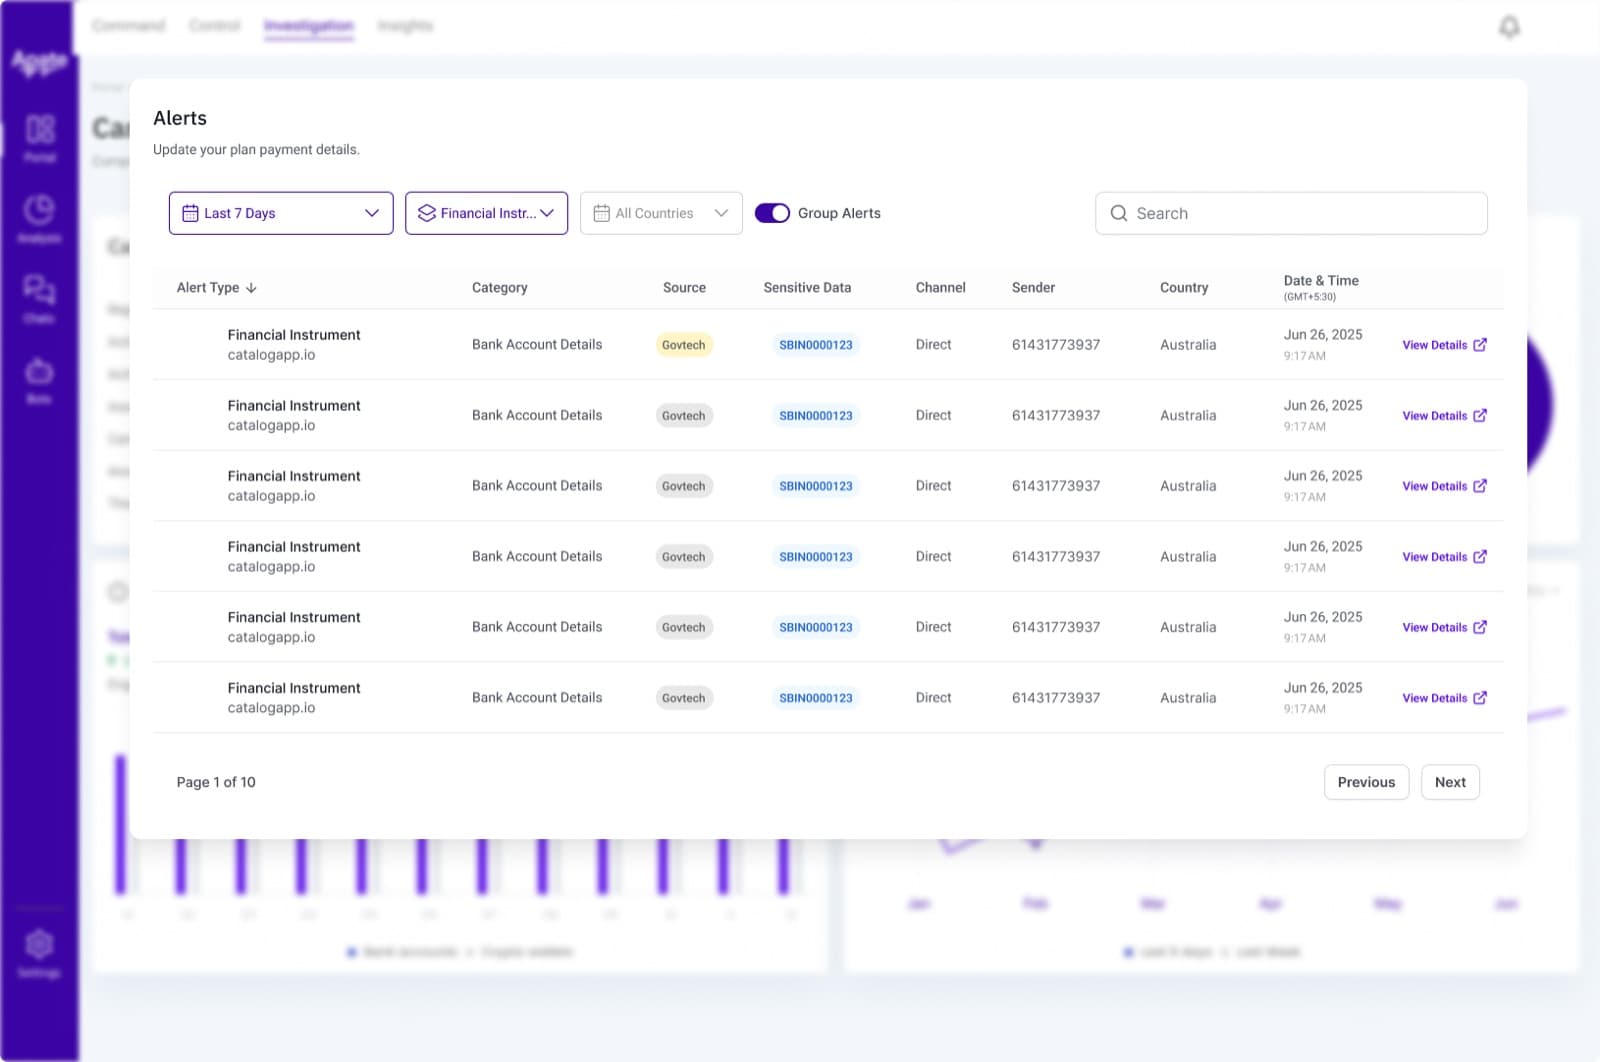The height and width of the screenshot is (1062, 1600).
Task: Open the notifications bell in the top bar
Action: (1509, 27)
